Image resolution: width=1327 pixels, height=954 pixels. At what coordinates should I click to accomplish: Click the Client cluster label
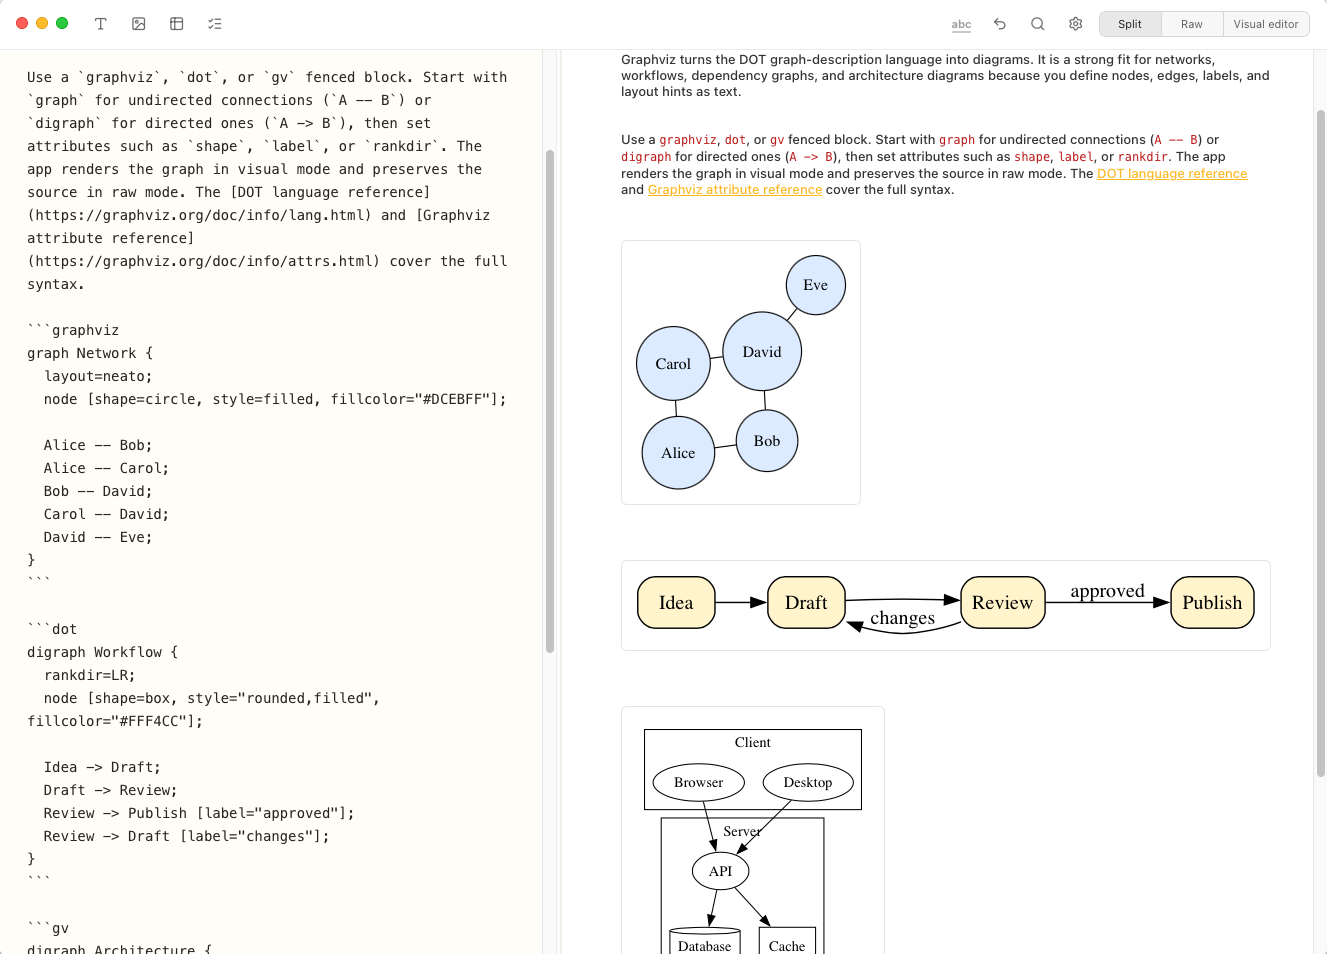point(752,742)
